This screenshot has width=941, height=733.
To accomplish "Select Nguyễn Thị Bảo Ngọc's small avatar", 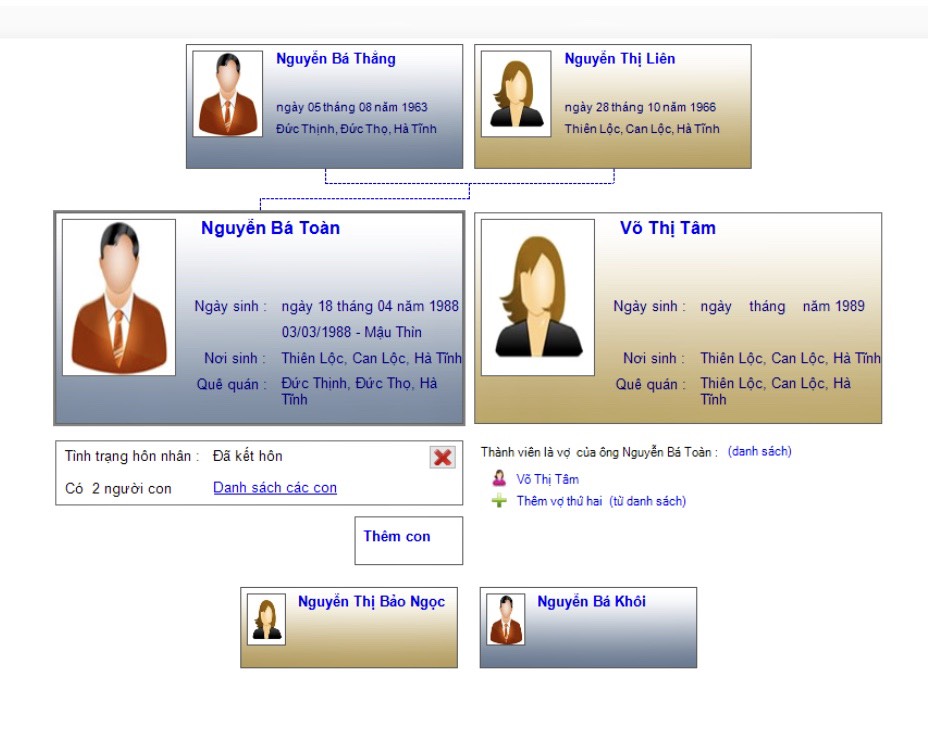I will tap(266, 620).
